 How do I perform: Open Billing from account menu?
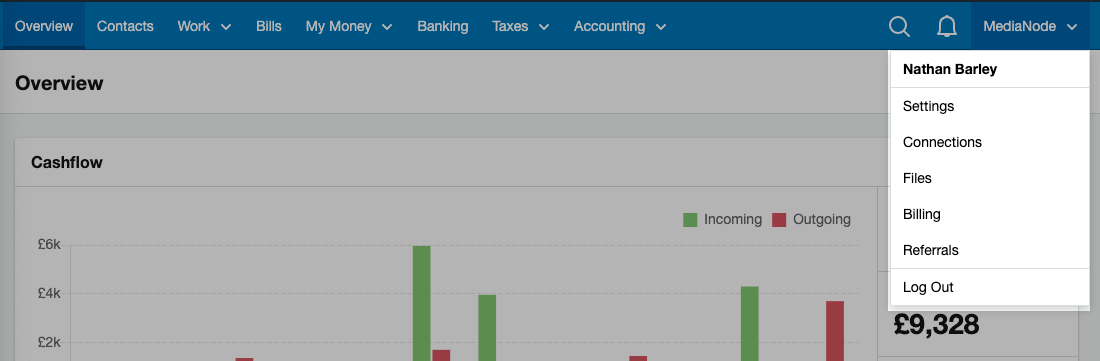(989, 214)
